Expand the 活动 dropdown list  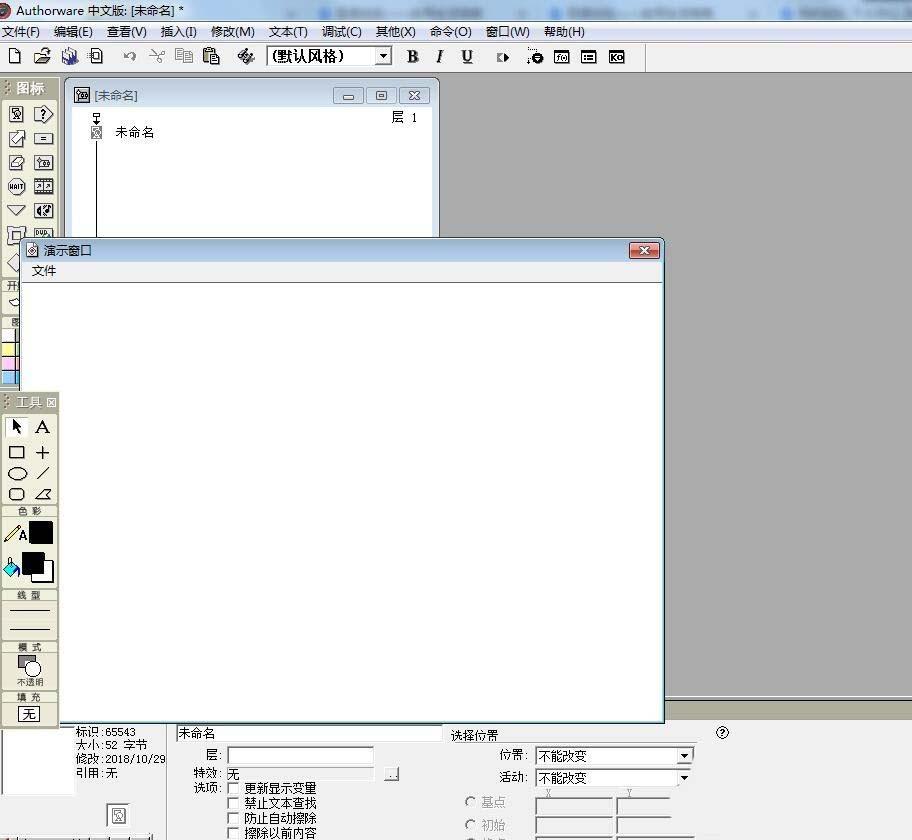click(x=684, y=778)
